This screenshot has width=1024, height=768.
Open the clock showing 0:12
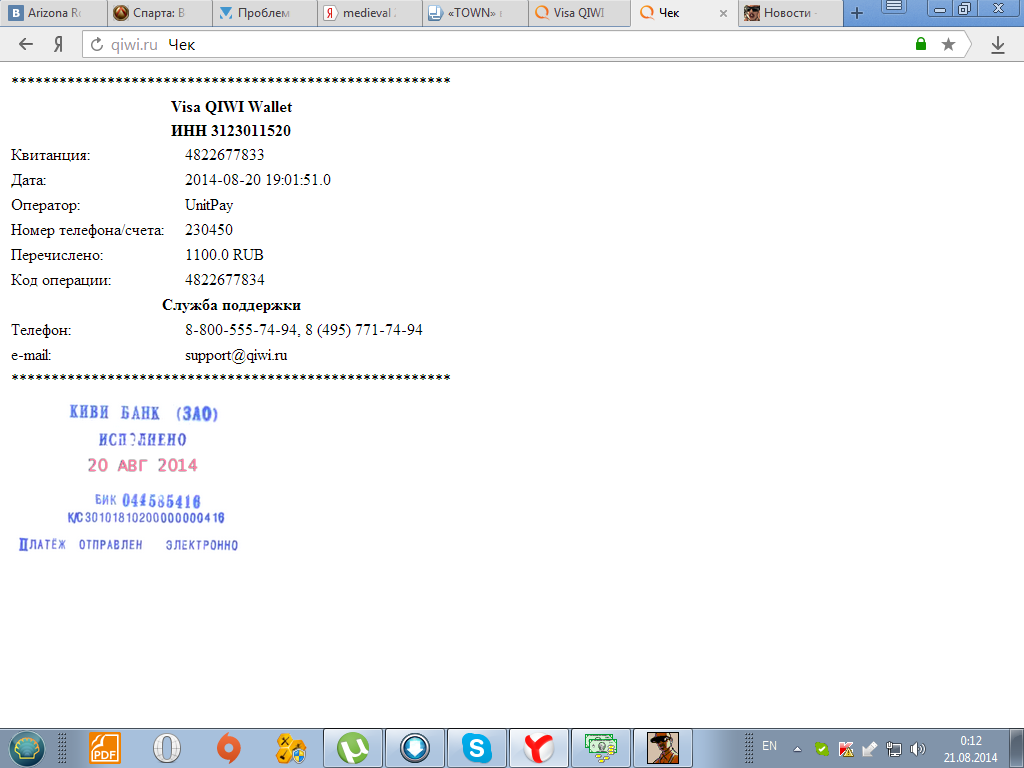pos(970,749)
